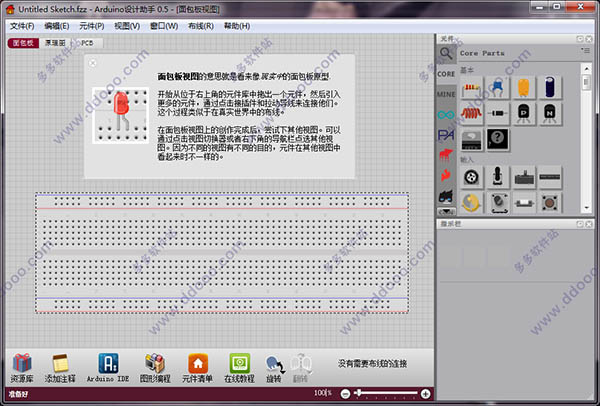Select the yellow dial potentiometer part
The width and height of the screenshot is (600, 406).
point(471,203)
